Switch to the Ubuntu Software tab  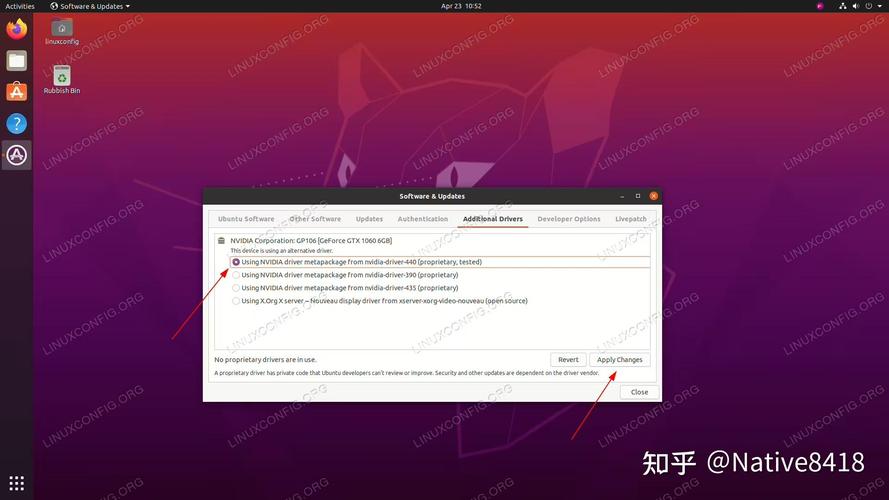pos(246,219)
